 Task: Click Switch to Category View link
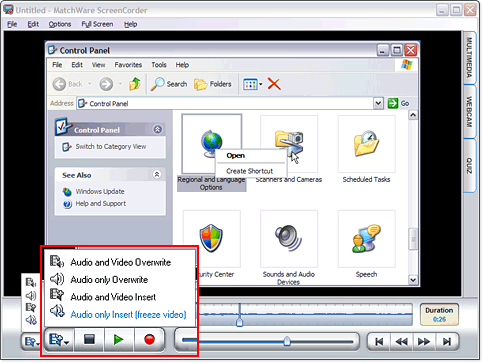110,147
